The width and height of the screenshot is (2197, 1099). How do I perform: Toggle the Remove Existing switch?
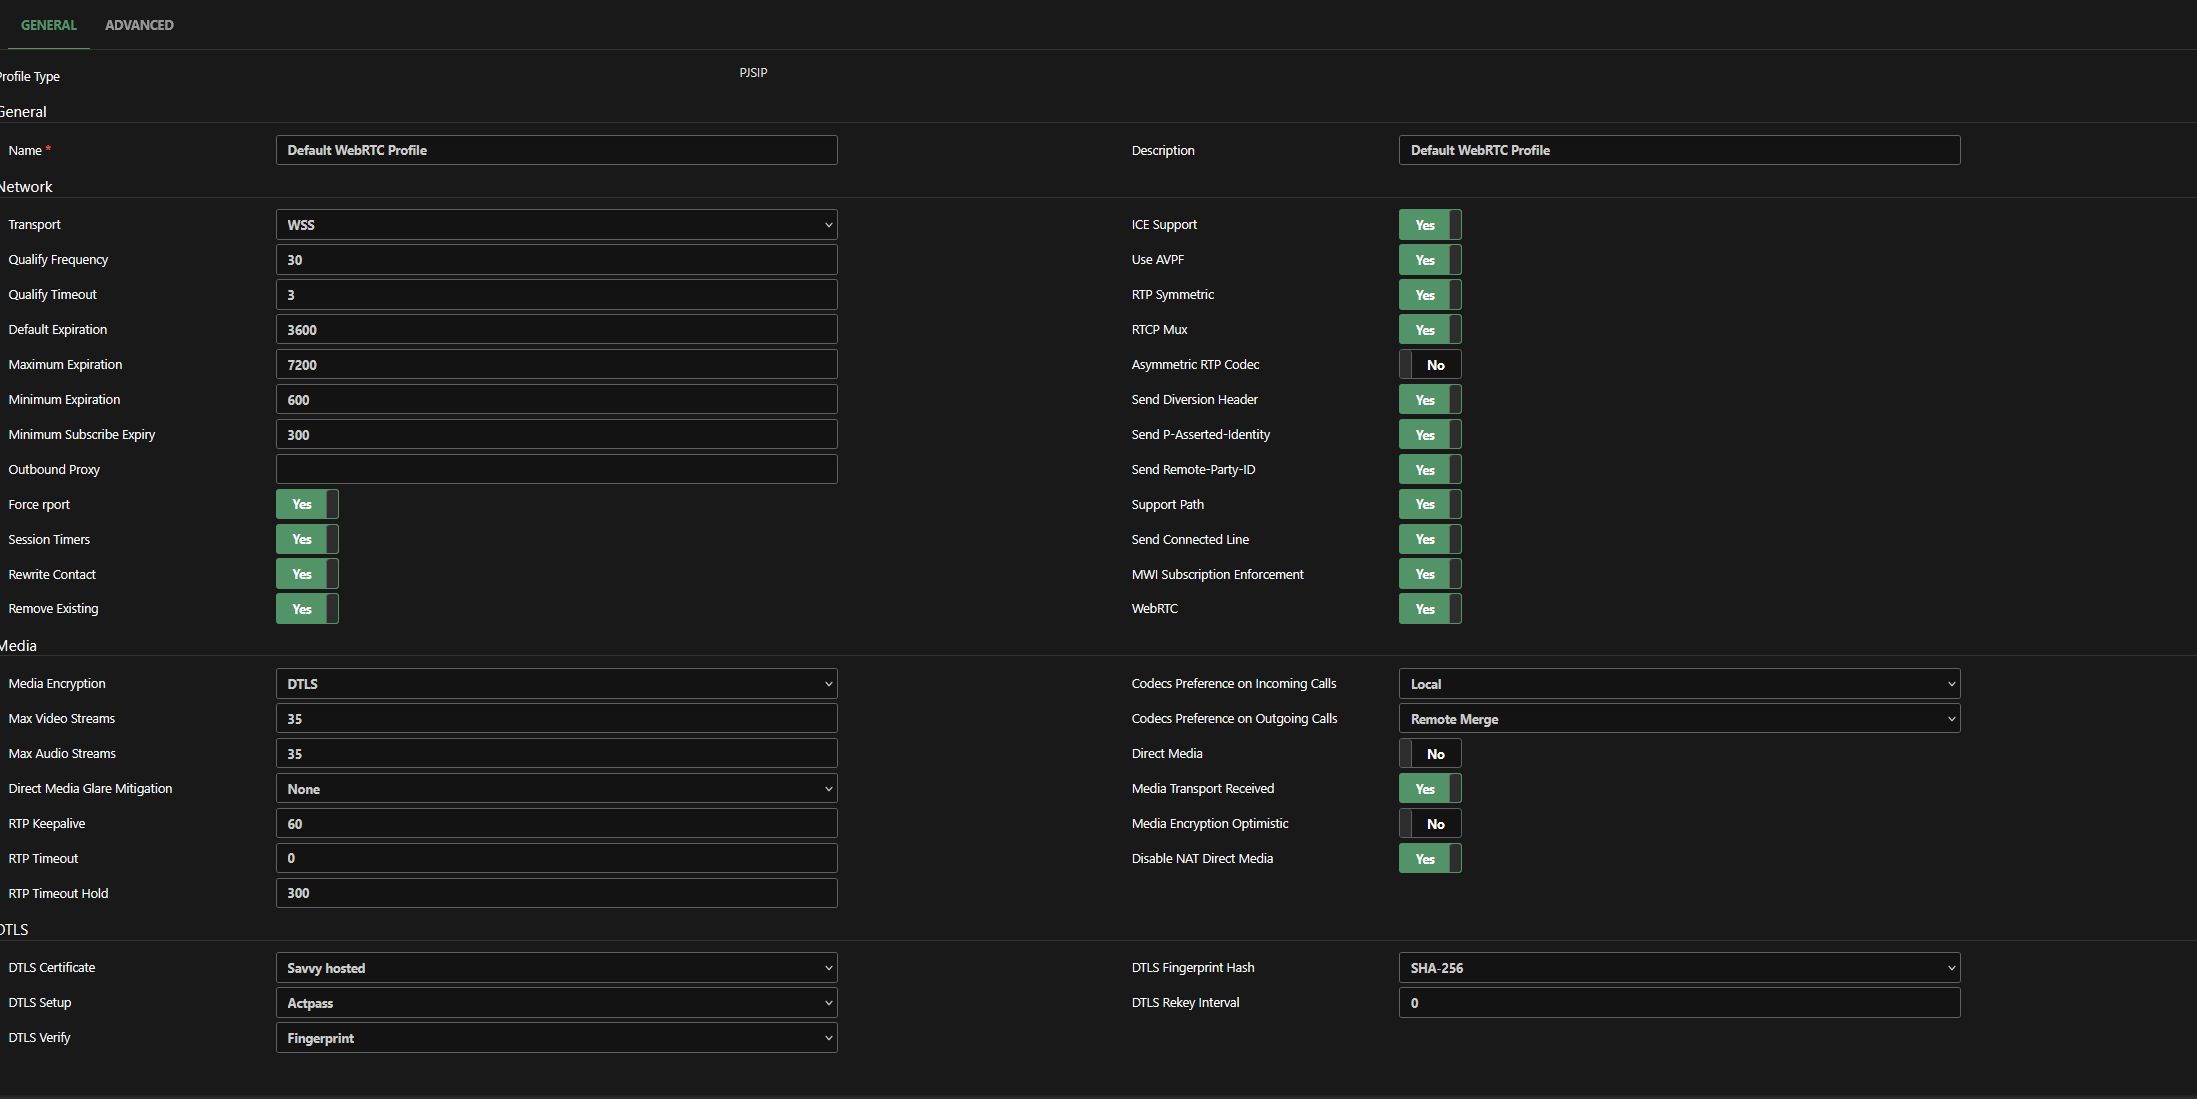pyautogui.click(x=307, y=609)
